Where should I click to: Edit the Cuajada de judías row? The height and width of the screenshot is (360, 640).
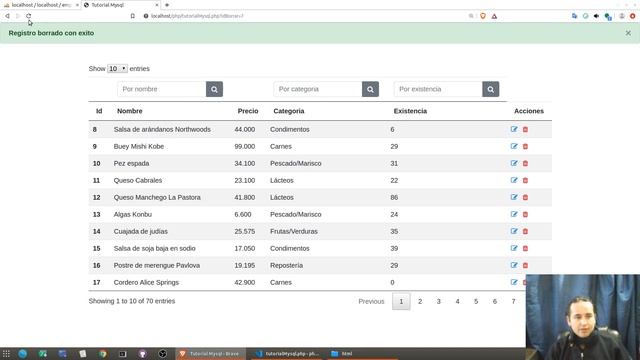[514, 231]
